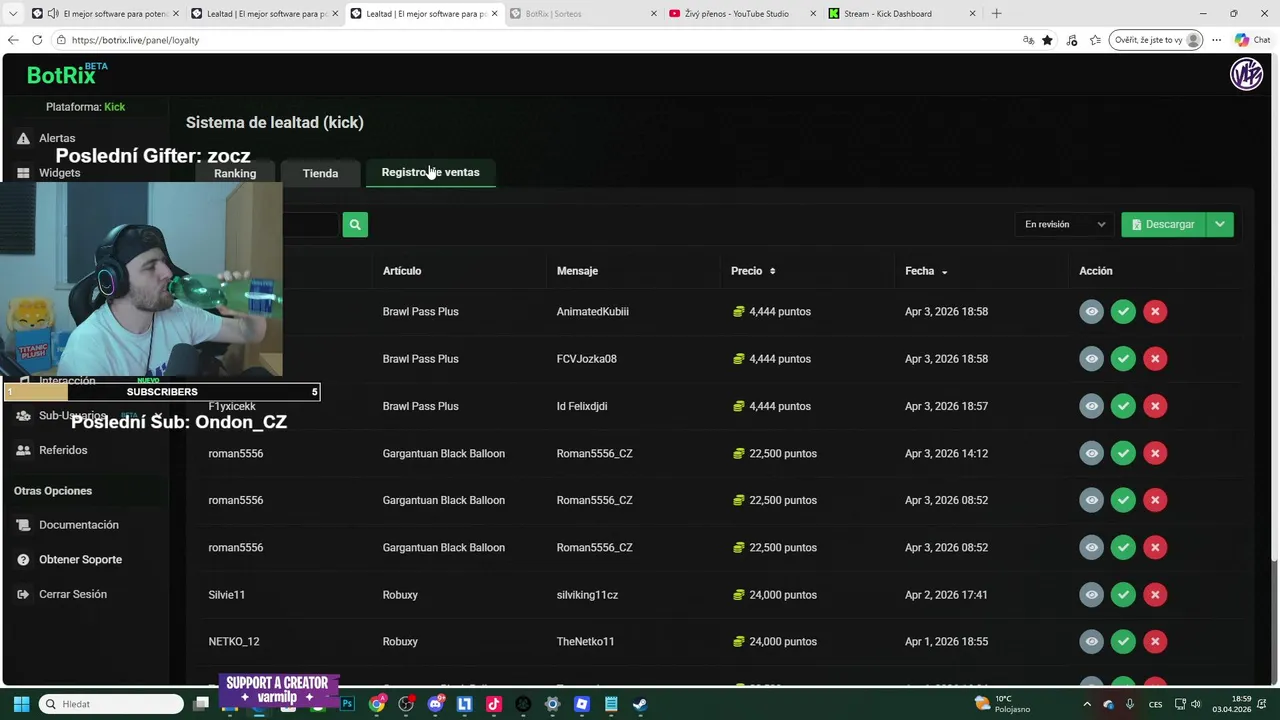
Task: Click the green search button
Action: [x=355, y=225]
